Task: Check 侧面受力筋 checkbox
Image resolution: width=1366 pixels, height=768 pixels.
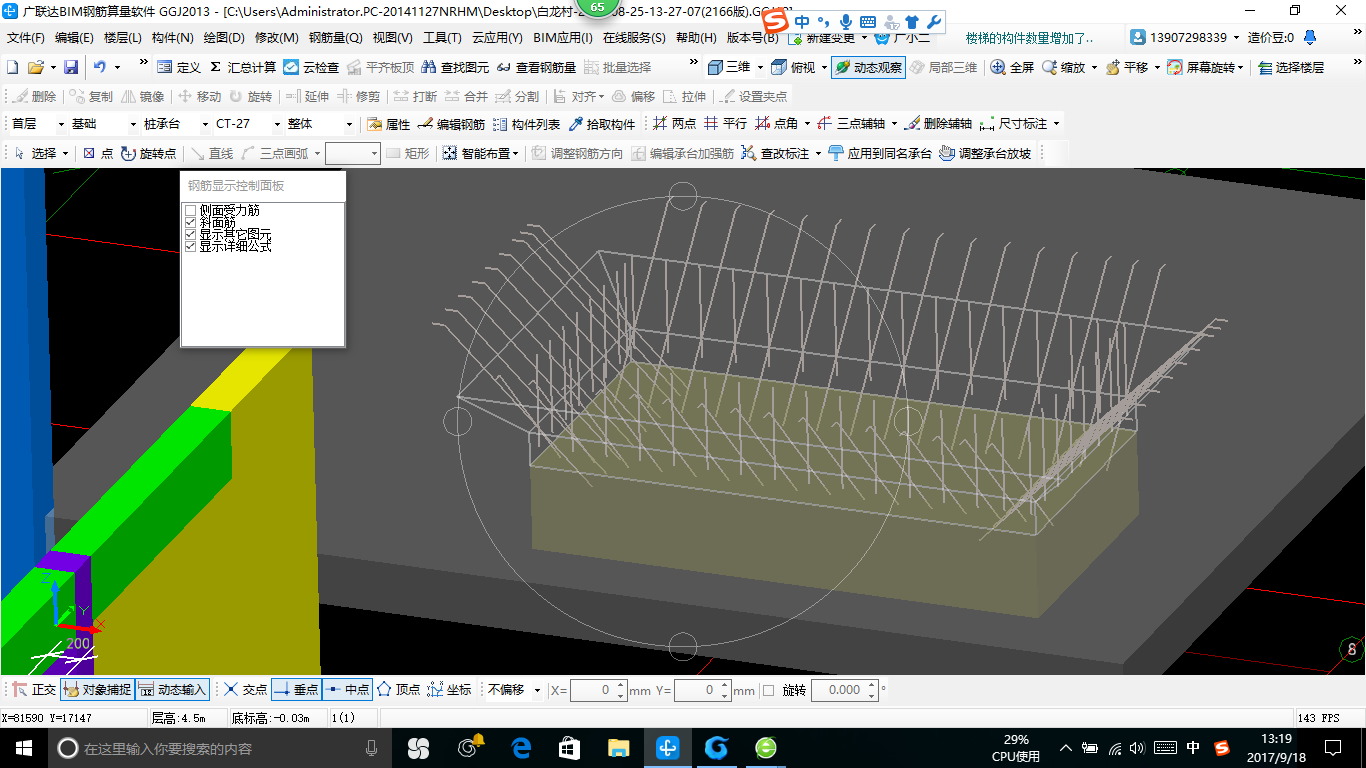Action: tap(190, 211)
